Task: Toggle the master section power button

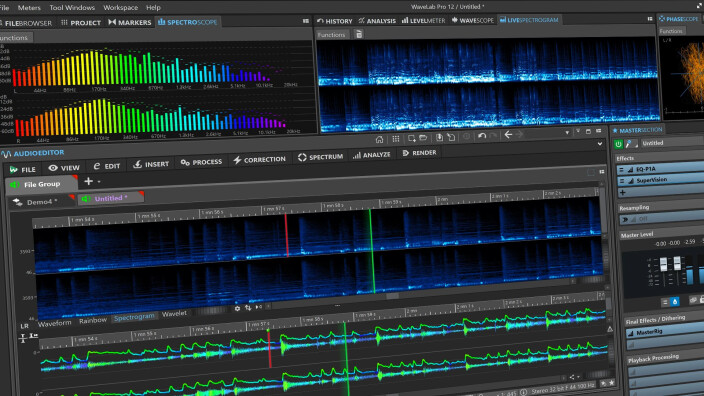Action: click(x=618, y=144)
